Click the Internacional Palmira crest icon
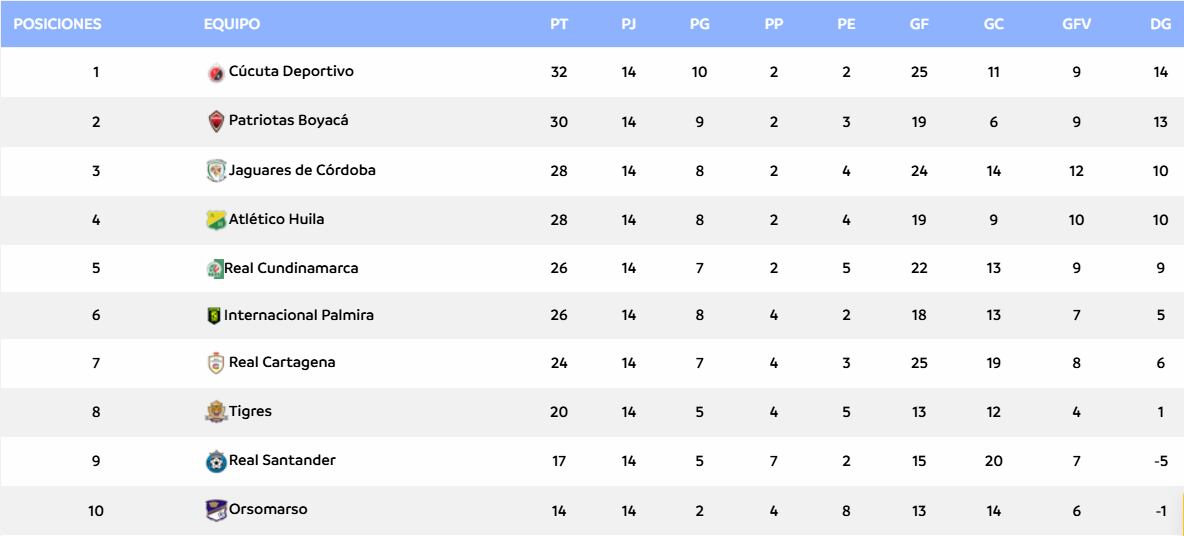The image size is (1184, 536). pos(212,317)
